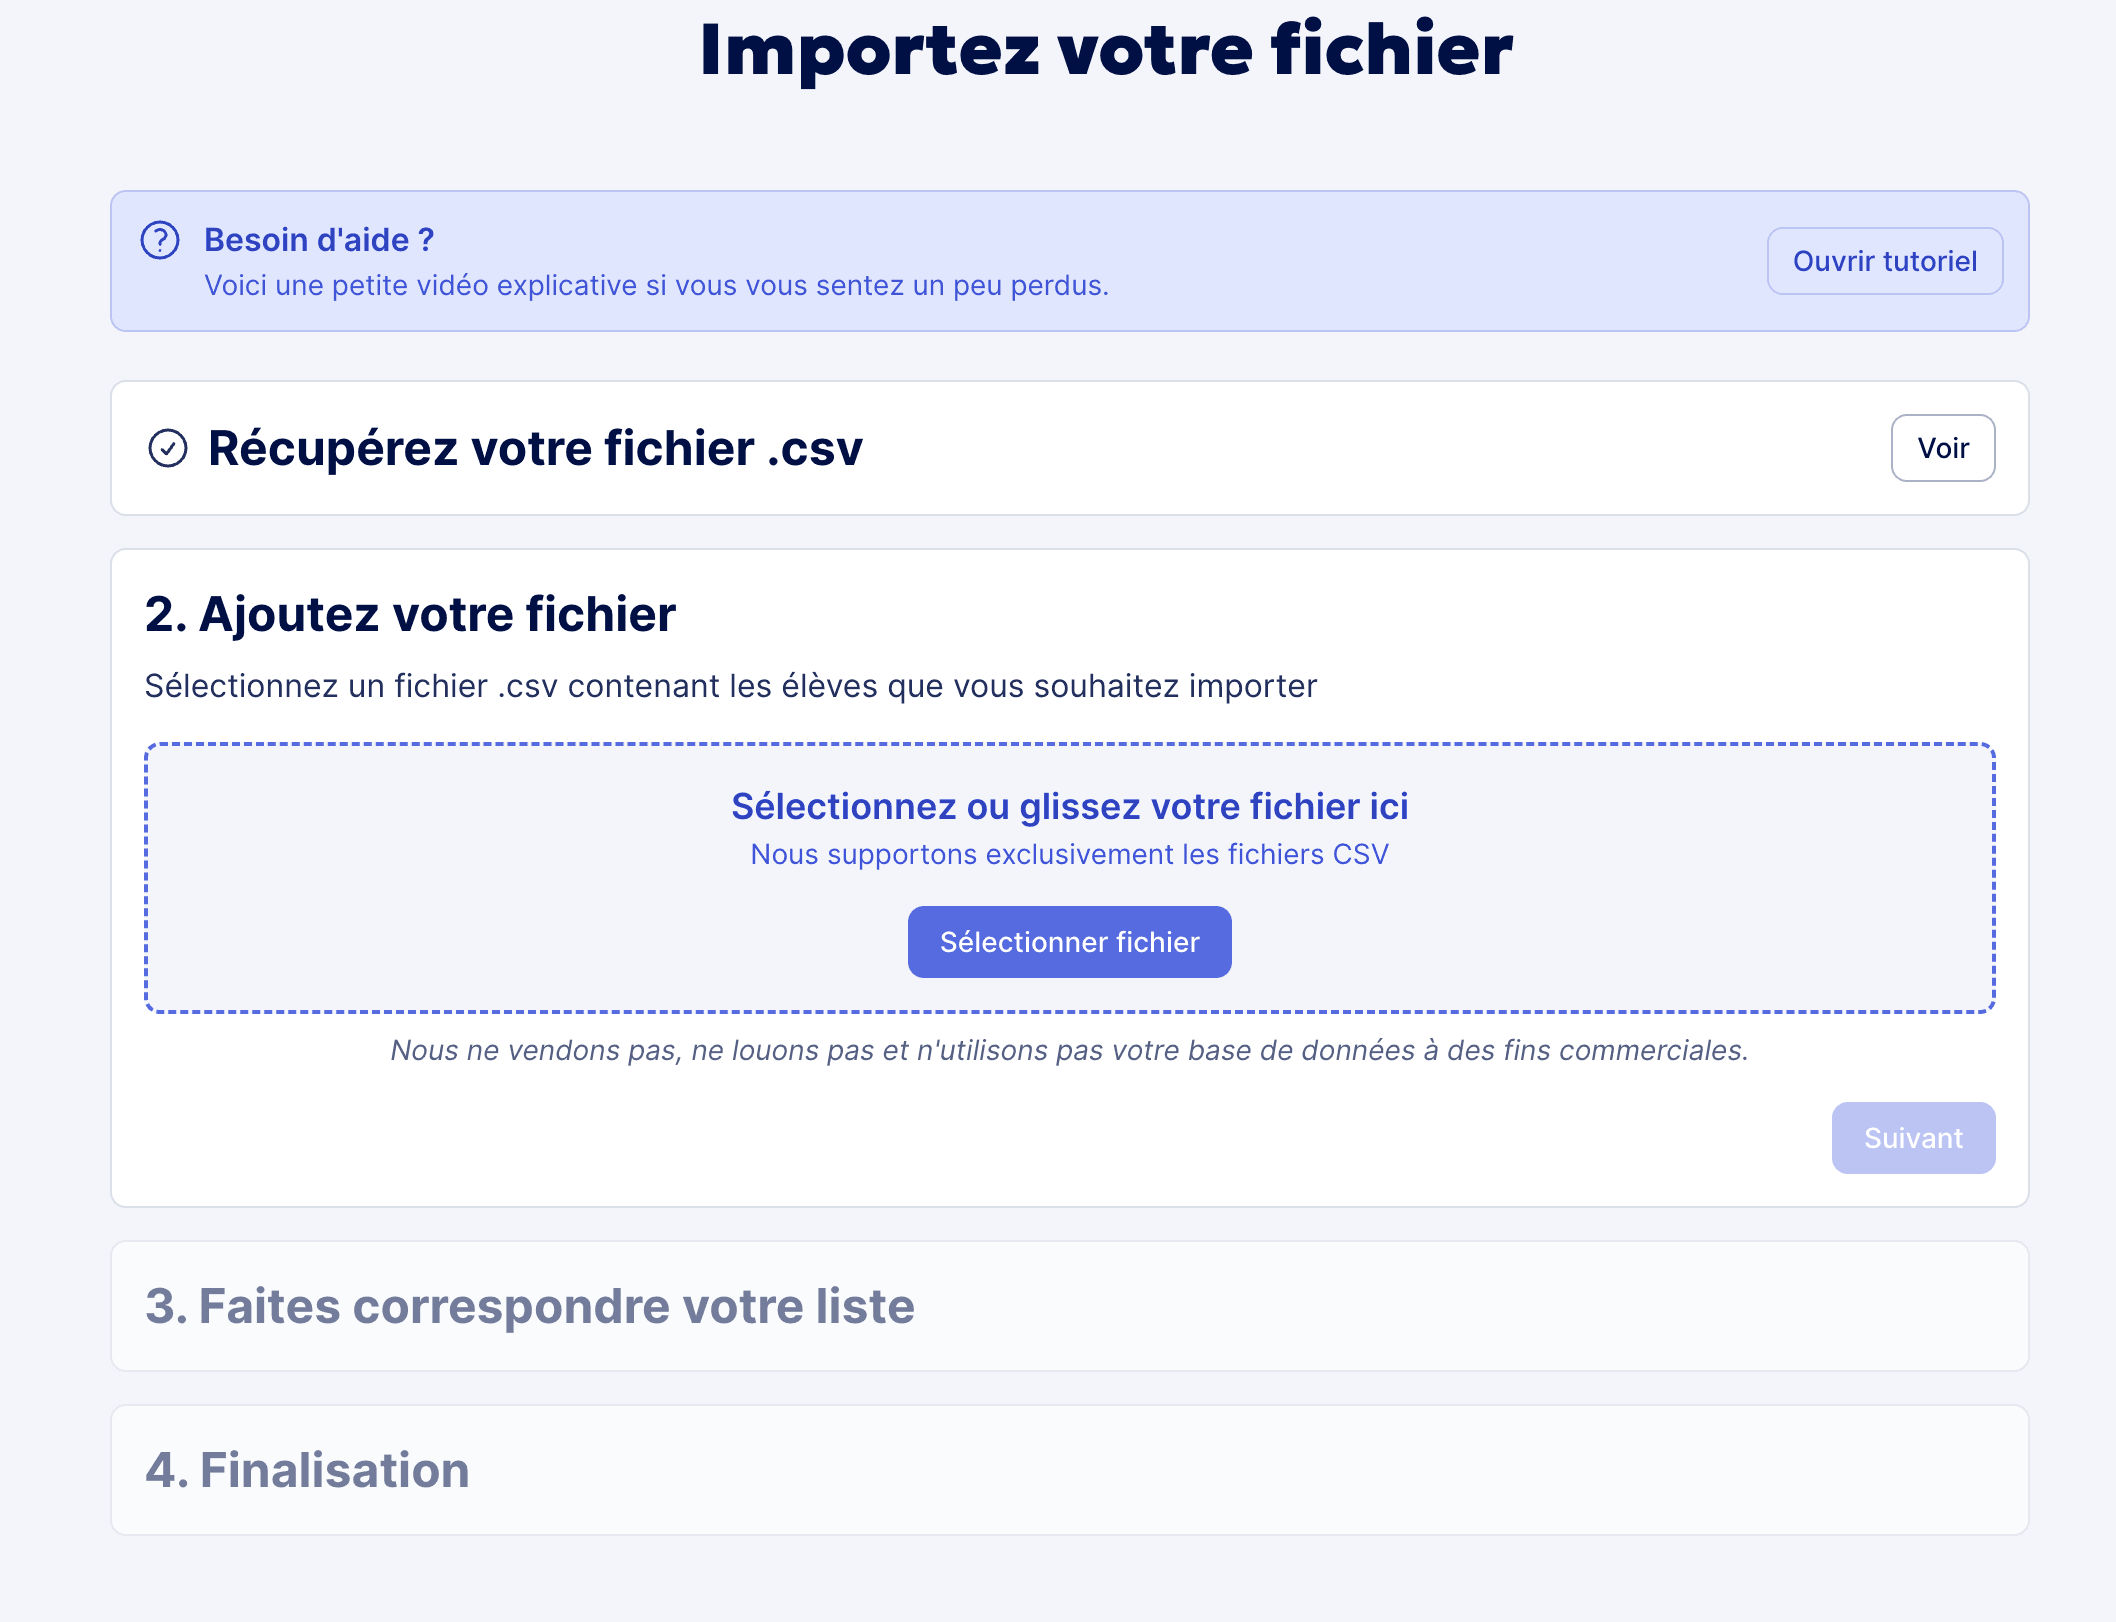Expand step 3 Faites correspondre votre liste
The height and width of the screenshot is (1622, 2116).
pyautogui.click(x=1070, y=1306)
